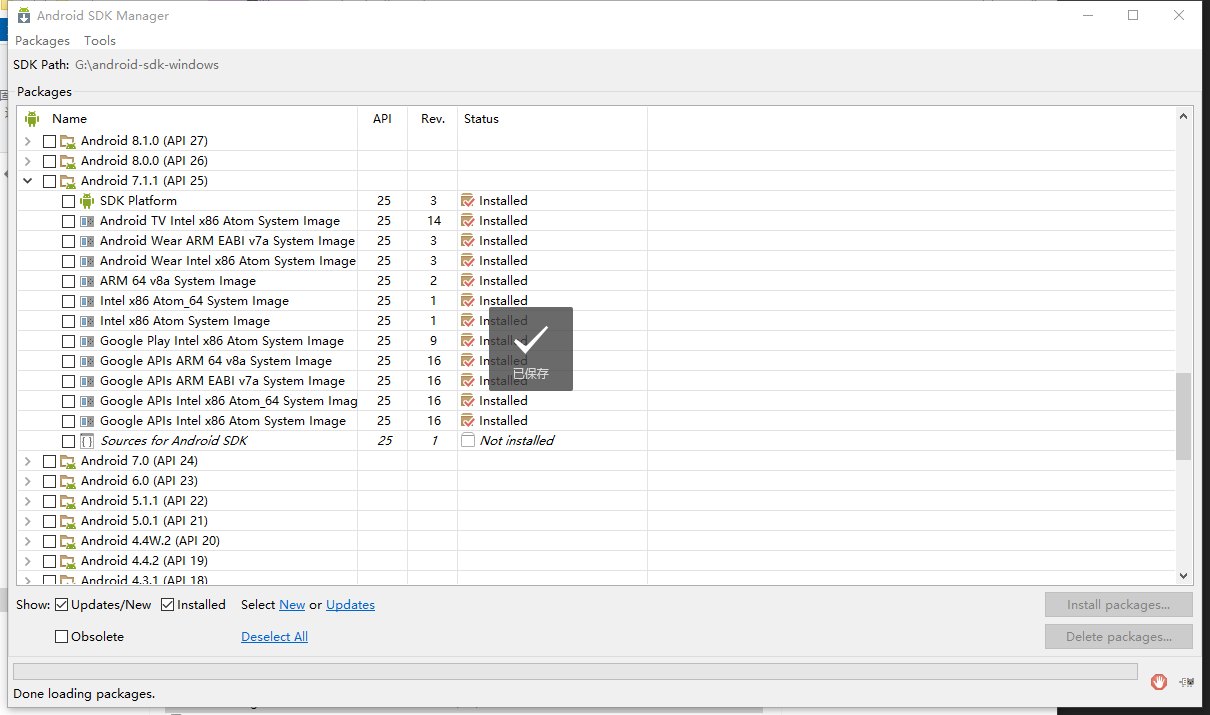
Task: Click the Not installed status icon for Sources
Action: [468, 441]
